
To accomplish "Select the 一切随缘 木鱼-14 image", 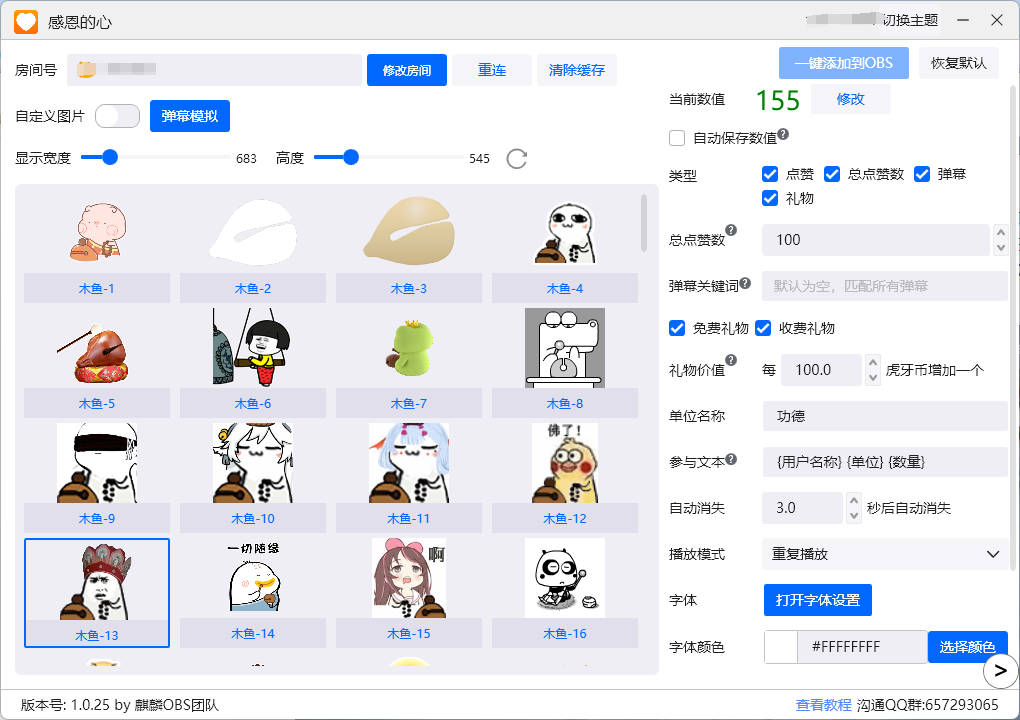I will (x=253, y=578).
